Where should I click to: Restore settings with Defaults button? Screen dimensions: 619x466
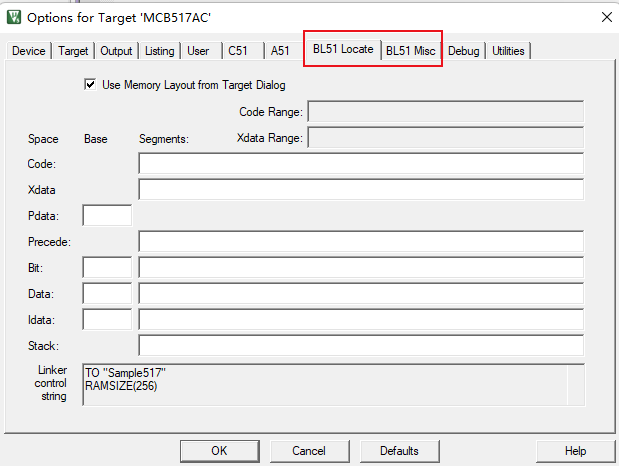pyautogui.click(x=399, y=451)
